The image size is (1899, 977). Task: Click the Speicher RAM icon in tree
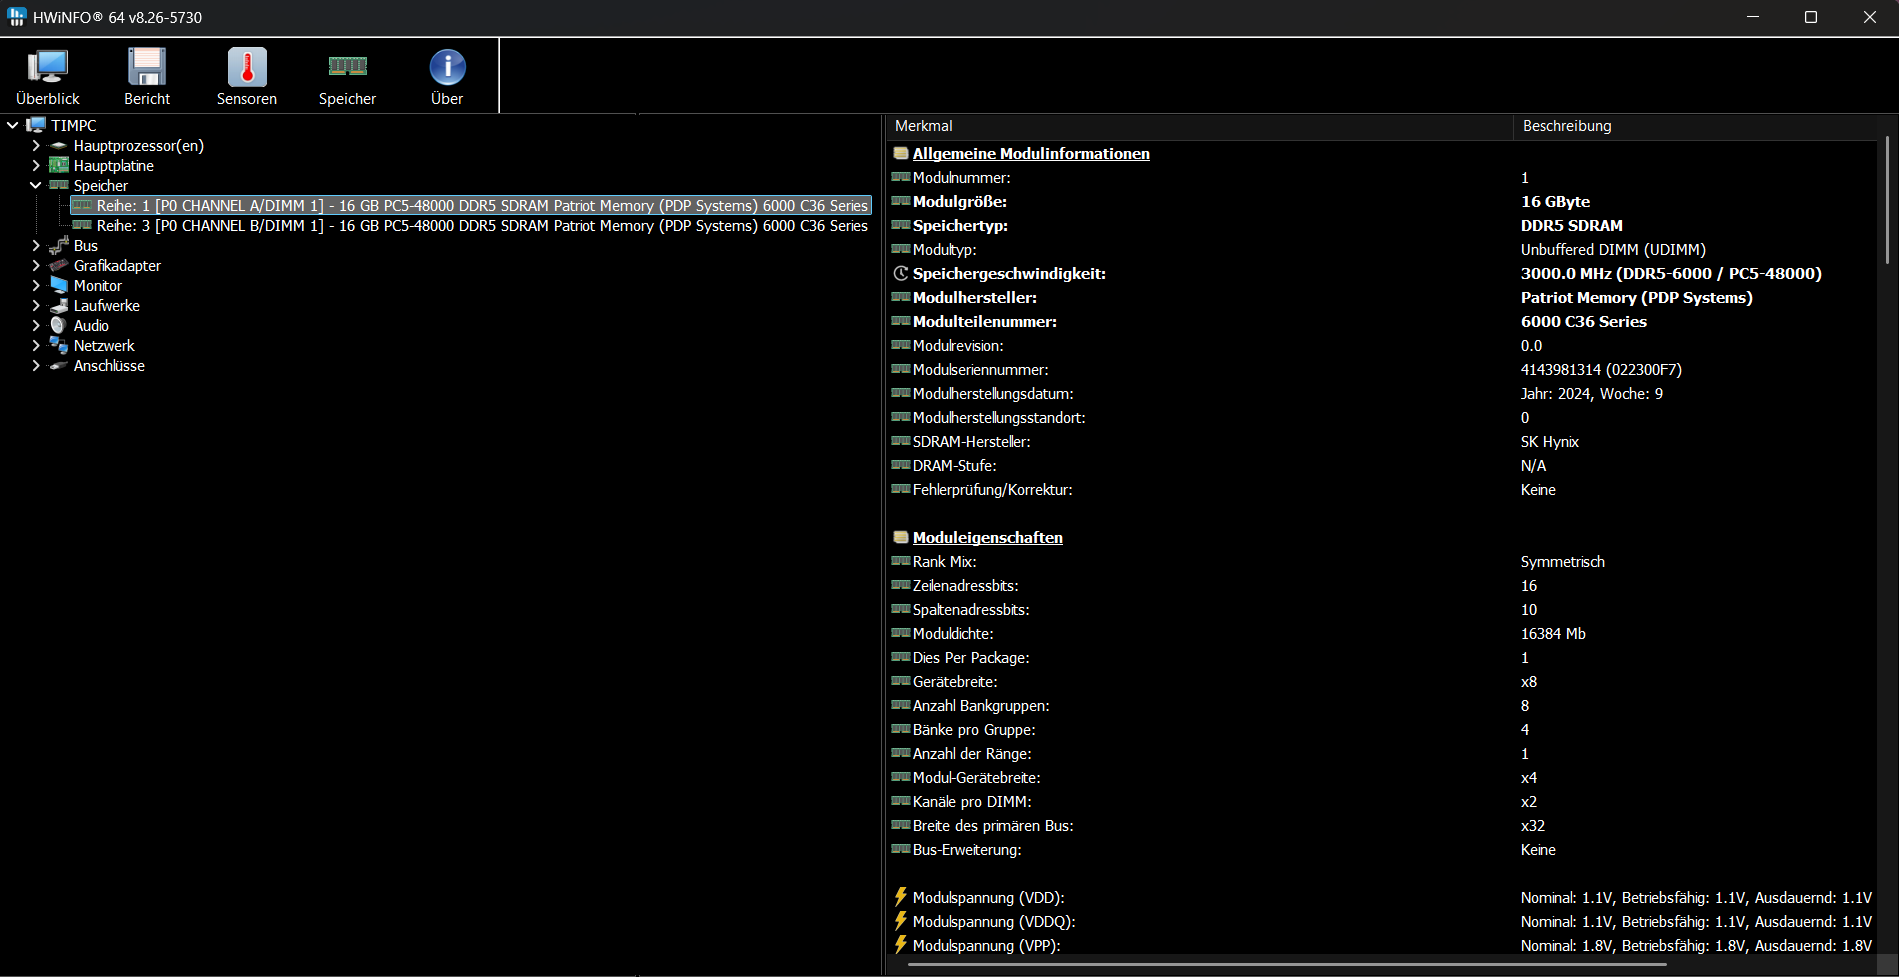58,185
